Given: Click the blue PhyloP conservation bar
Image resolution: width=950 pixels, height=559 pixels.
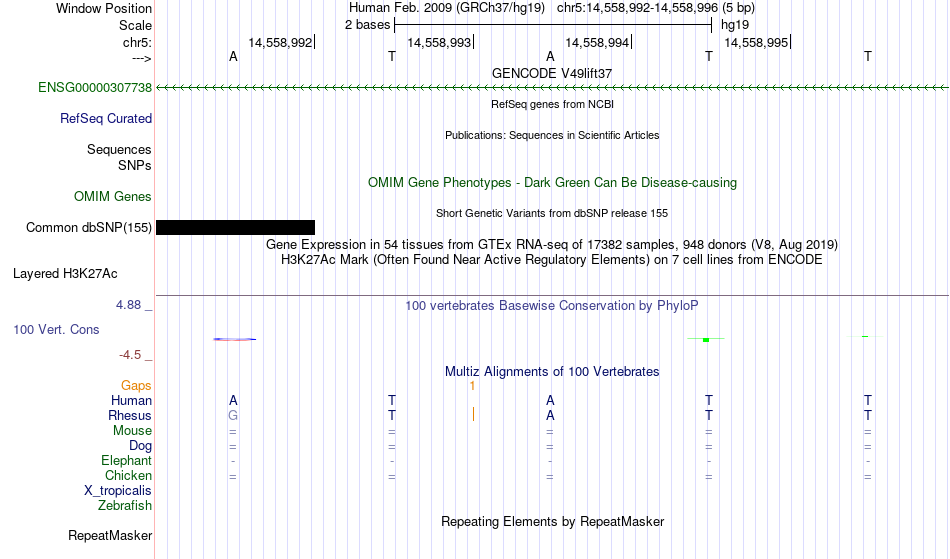Looking at the screenshot, I should 234,339.
